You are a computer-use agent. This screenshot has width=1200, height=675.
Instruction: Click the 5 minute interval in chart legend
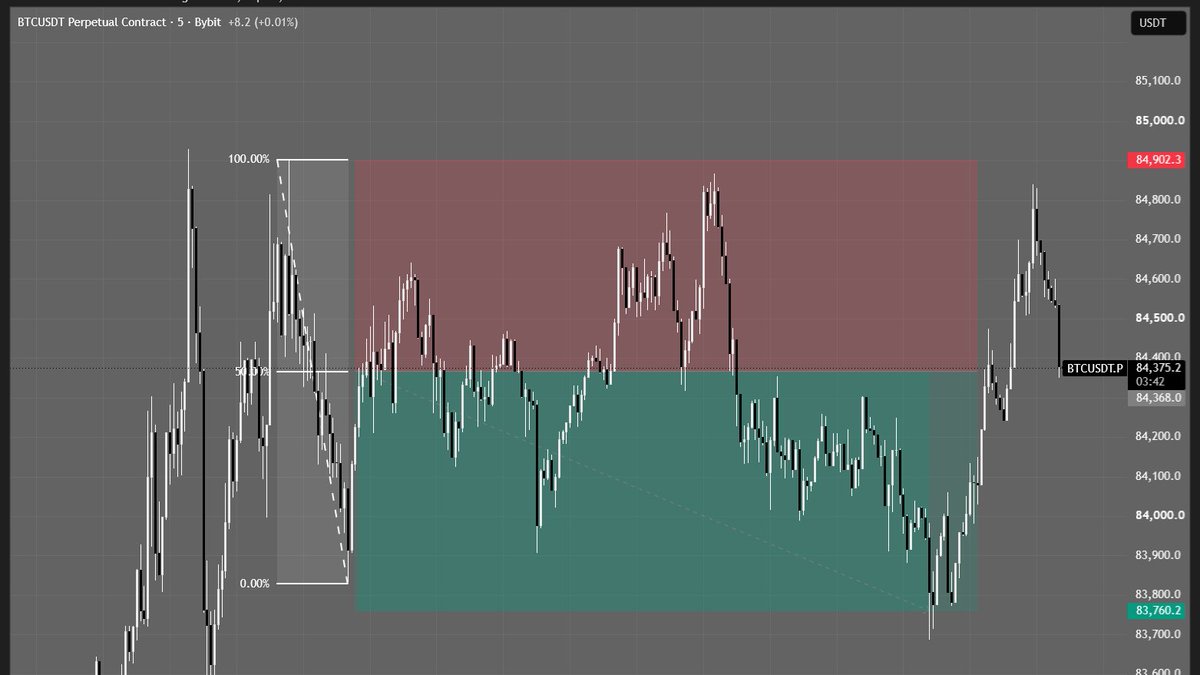(x=178, y=21)
